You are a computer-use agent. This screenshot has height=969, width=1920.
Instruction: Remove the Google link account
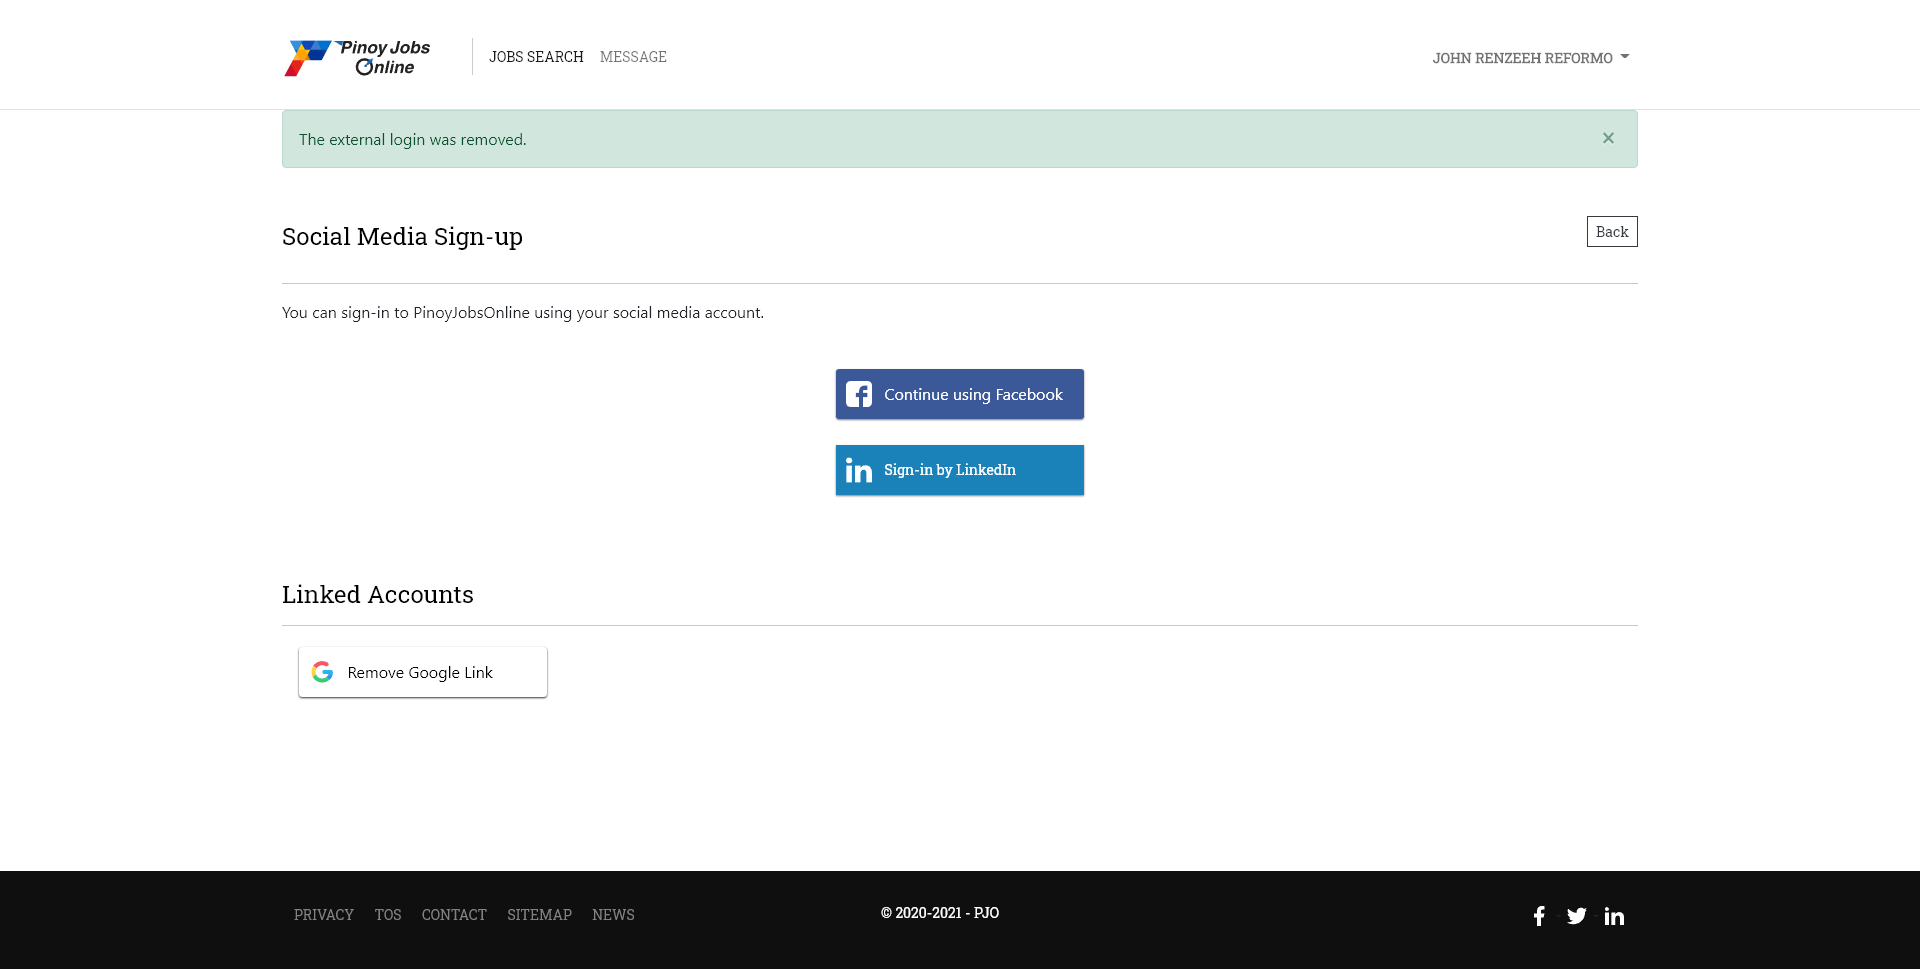(x=423, y=672)
